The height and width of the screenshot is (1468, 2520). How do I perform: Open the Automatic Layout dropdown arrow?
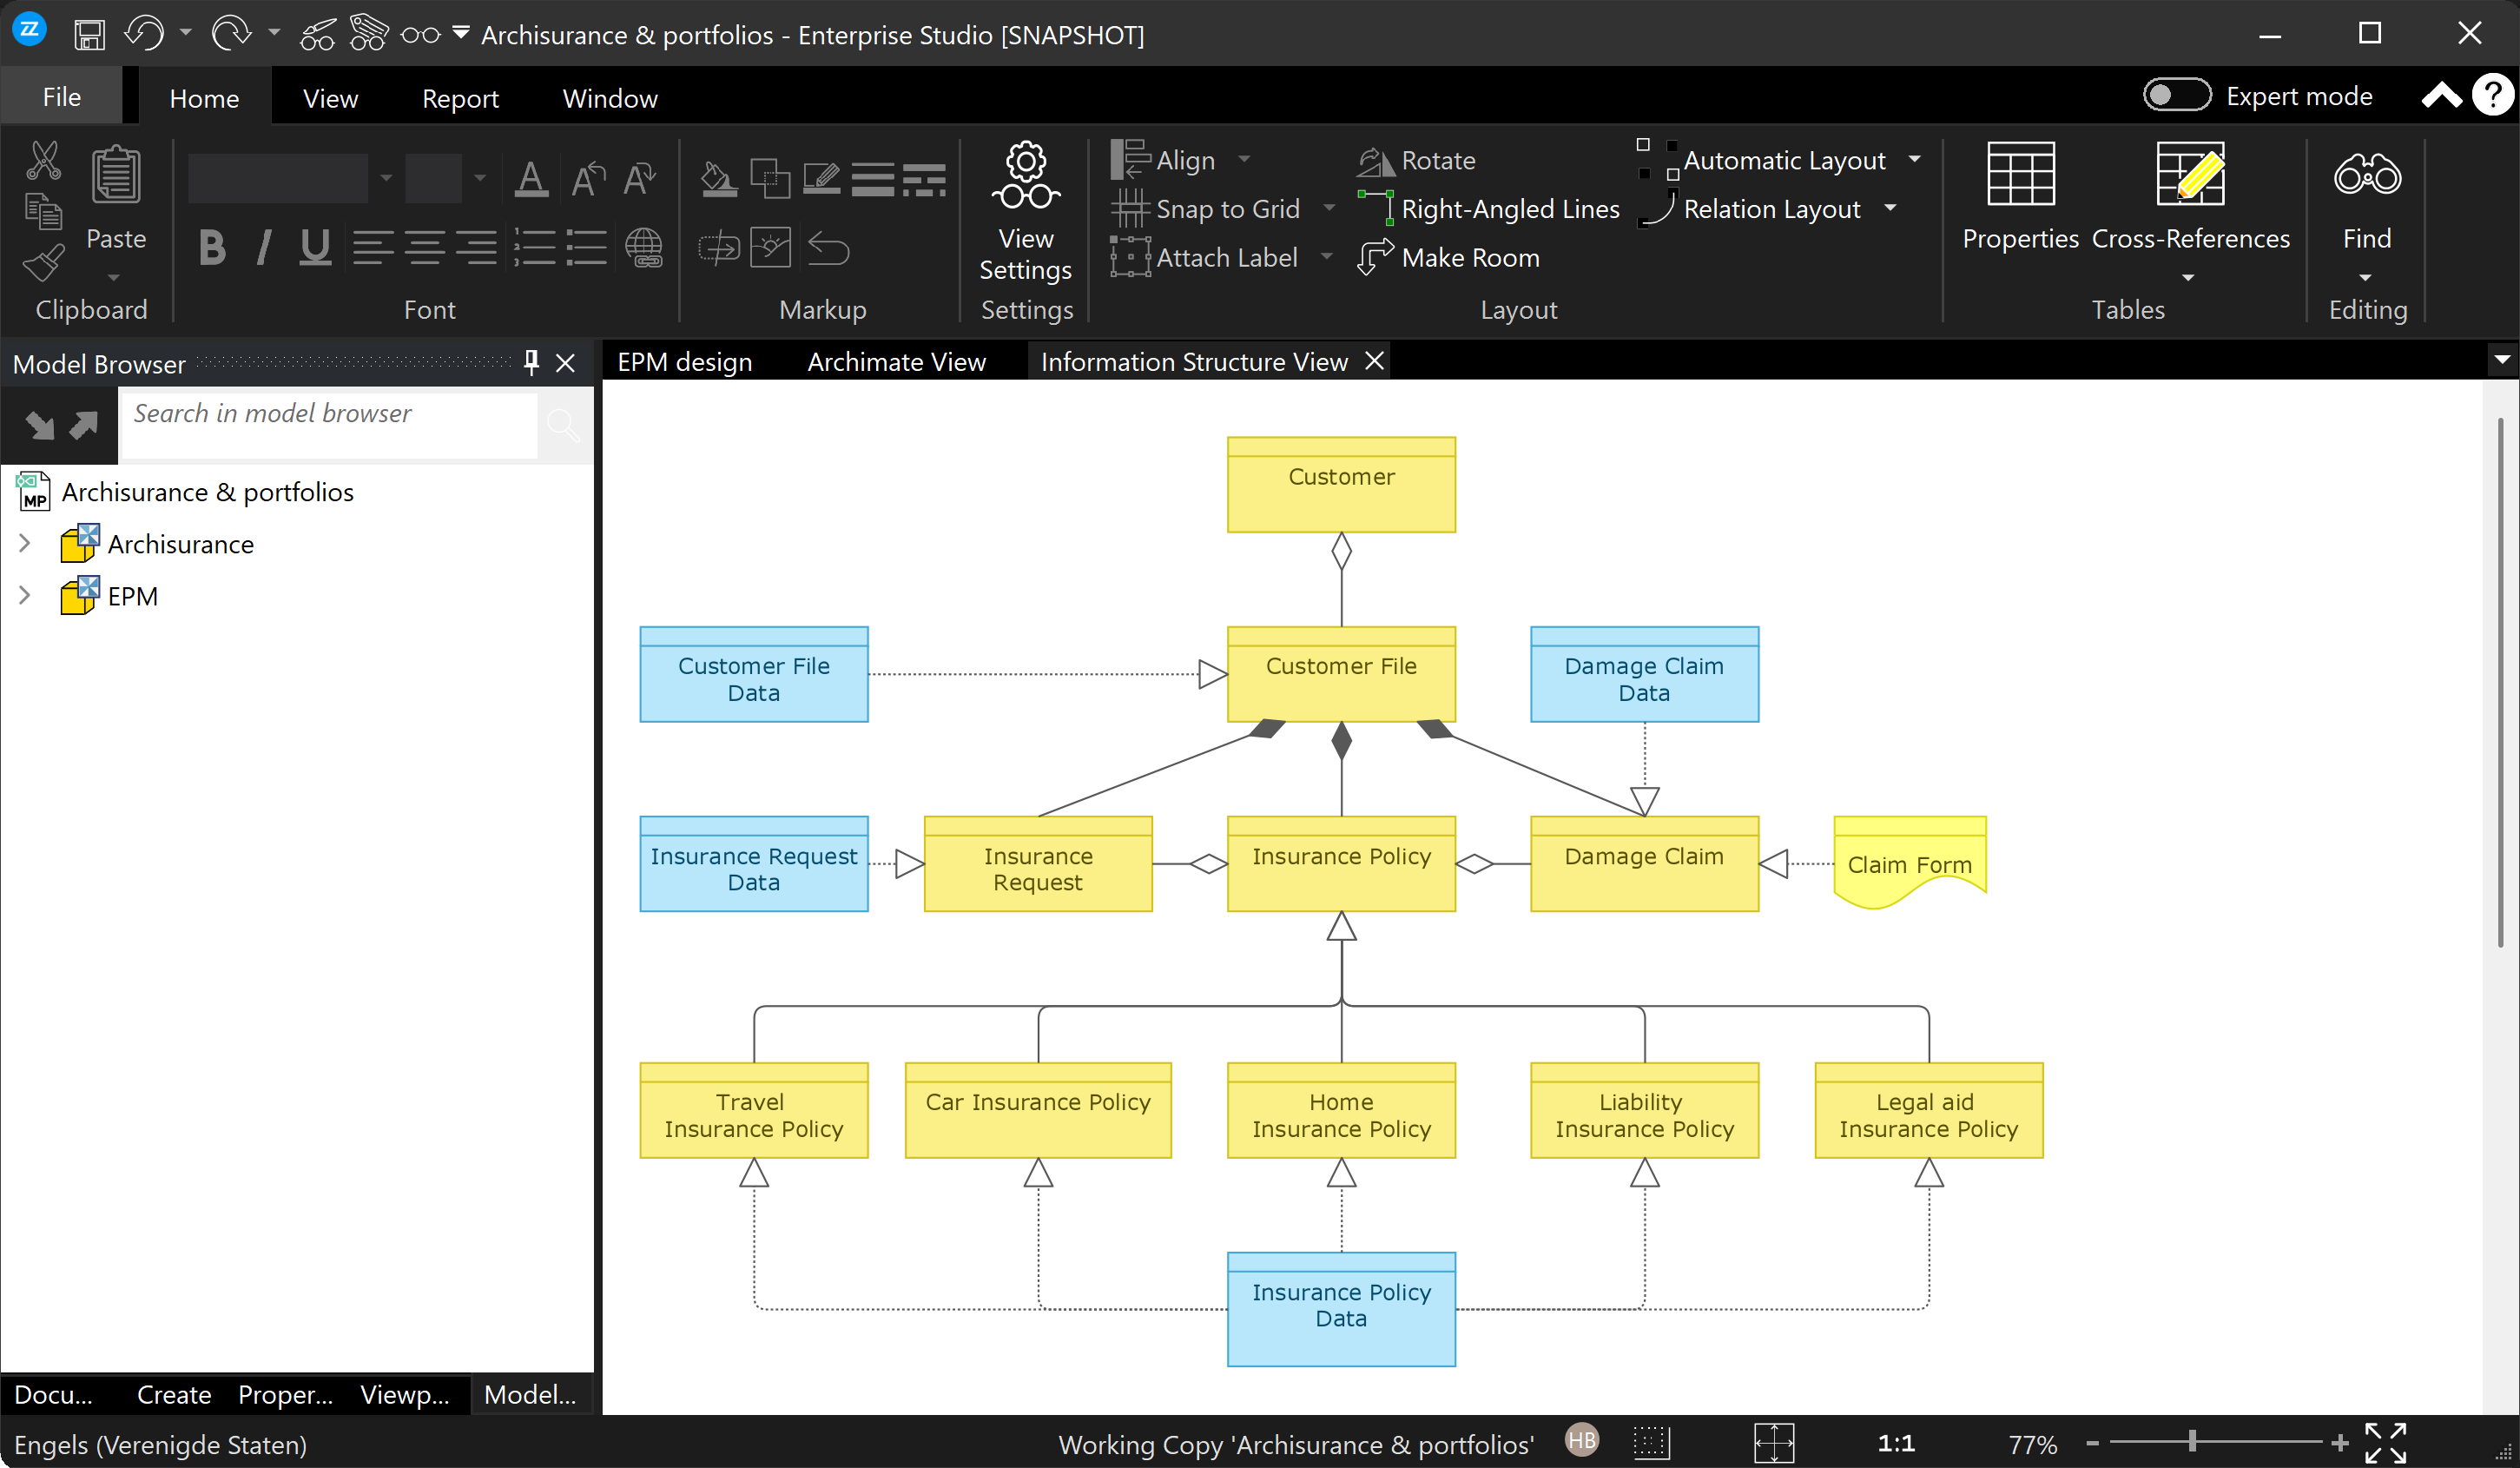[x=1915, y=160]
